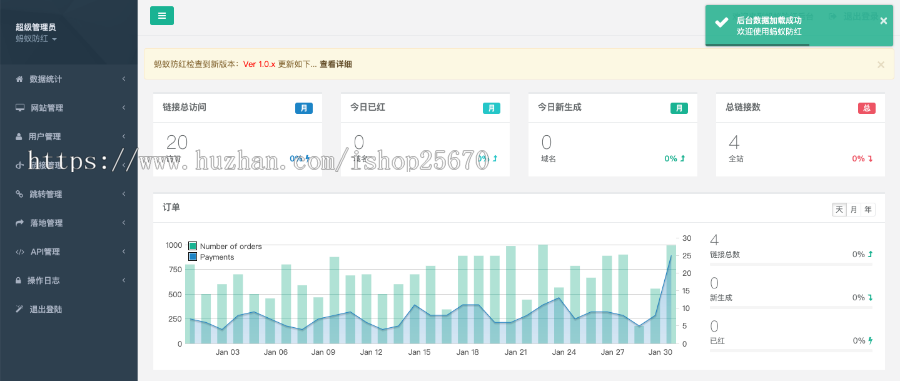
Task: Click the red Ver 1.0.x version text
Action: coord(259,64)
